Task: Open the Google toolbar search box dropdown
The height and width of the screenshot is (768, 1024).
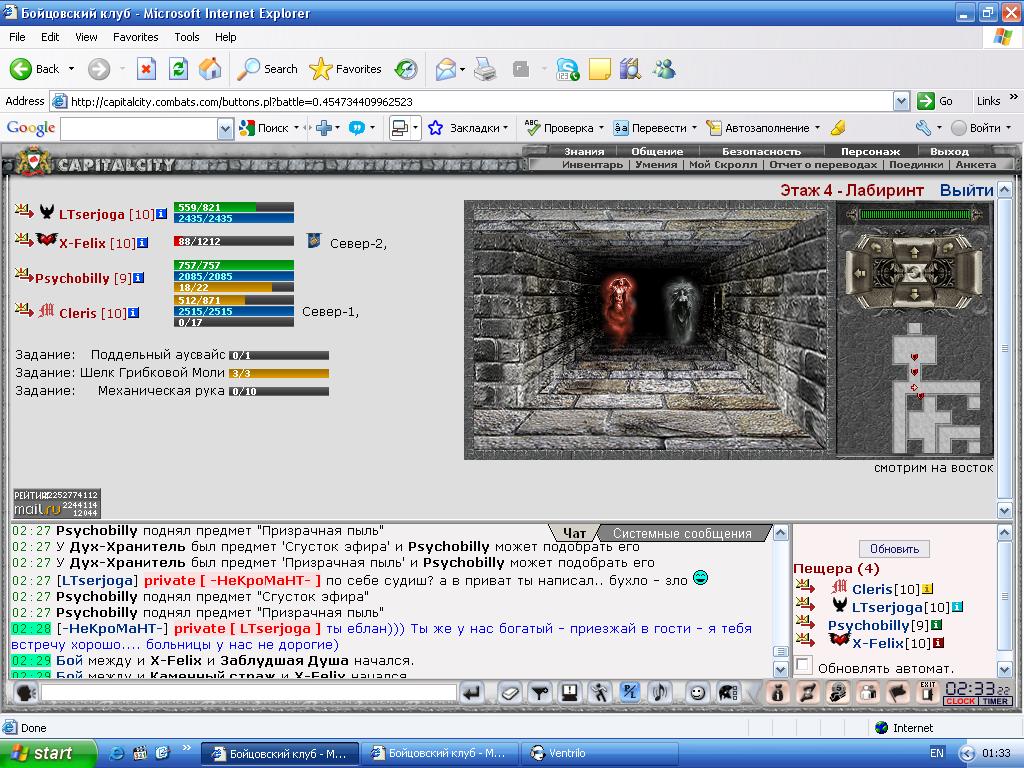Action: pyautogui.click(x=225, y=129)
